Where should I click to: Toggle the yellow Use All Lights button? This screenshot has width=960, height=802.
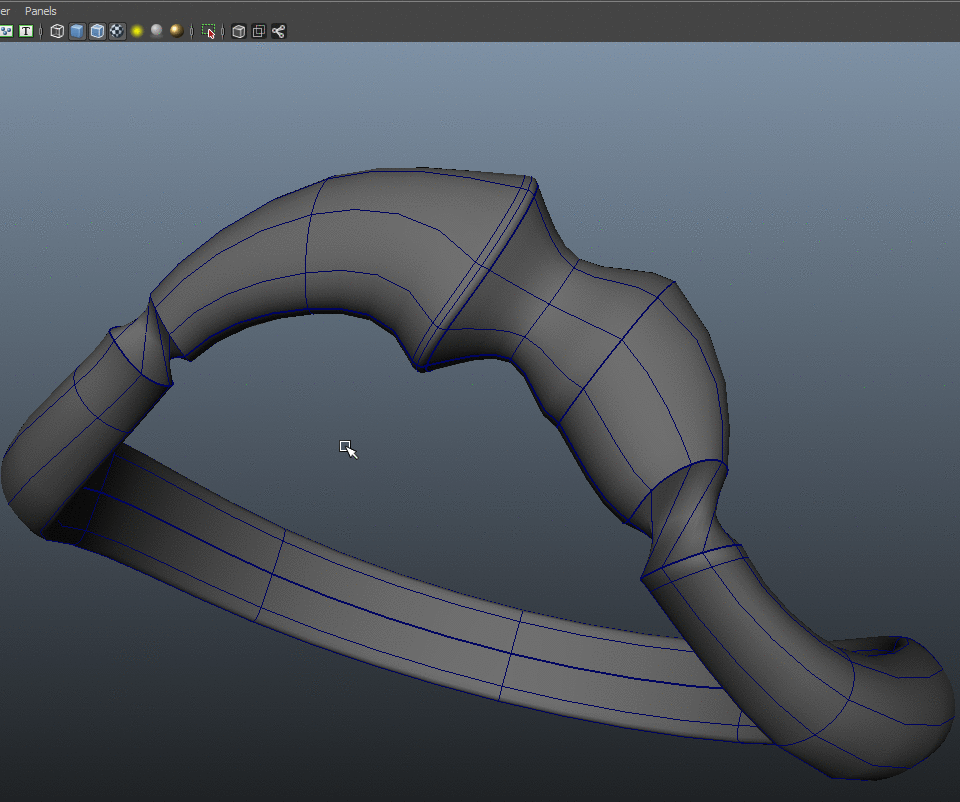coord(137,31)
